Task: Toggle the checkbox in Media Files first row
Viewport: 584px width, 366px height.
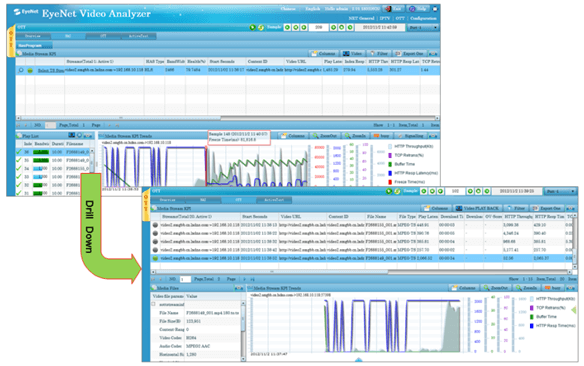Action: tap(153, 304)
